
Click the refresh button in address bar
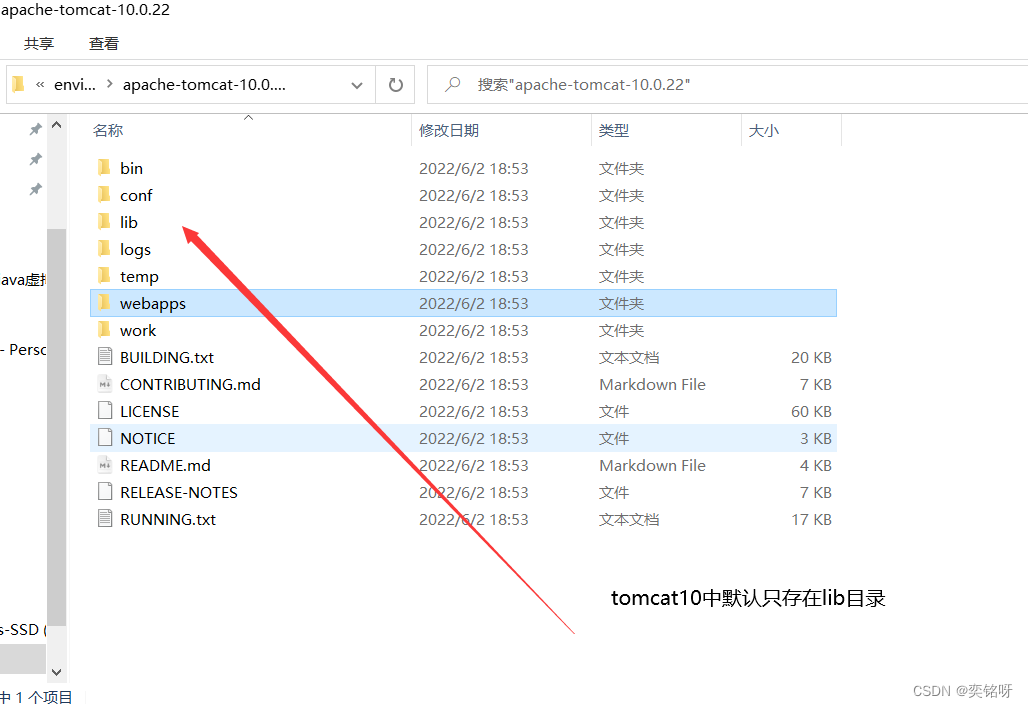pyautogui.click(x=395, y=85)
